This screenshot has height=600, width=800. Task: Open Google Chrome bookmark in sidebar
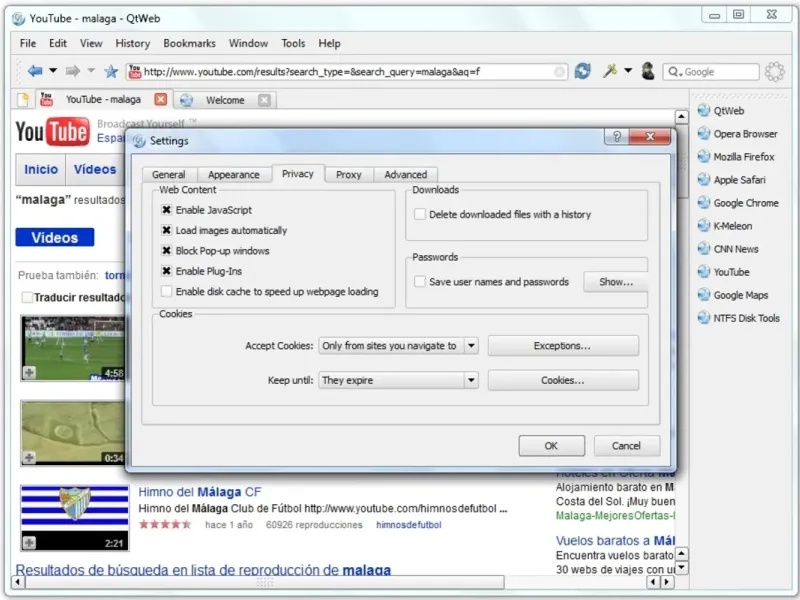tap(738, 203)
